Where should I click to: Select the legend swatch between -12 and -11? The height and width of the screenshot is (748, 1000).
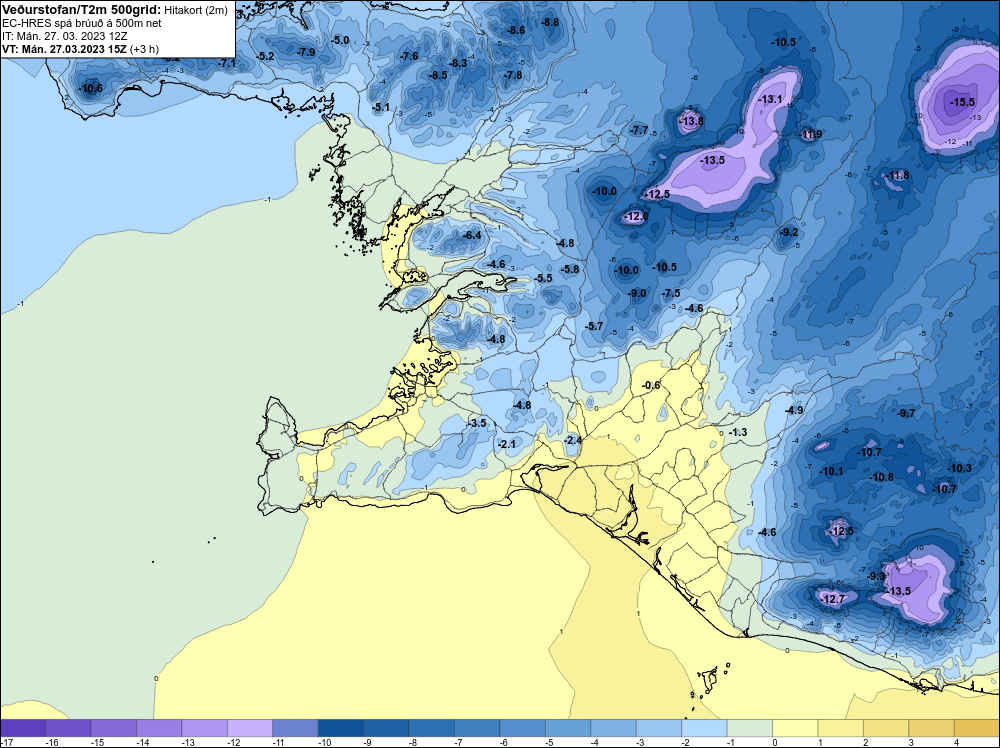click(x=250, y=728)
